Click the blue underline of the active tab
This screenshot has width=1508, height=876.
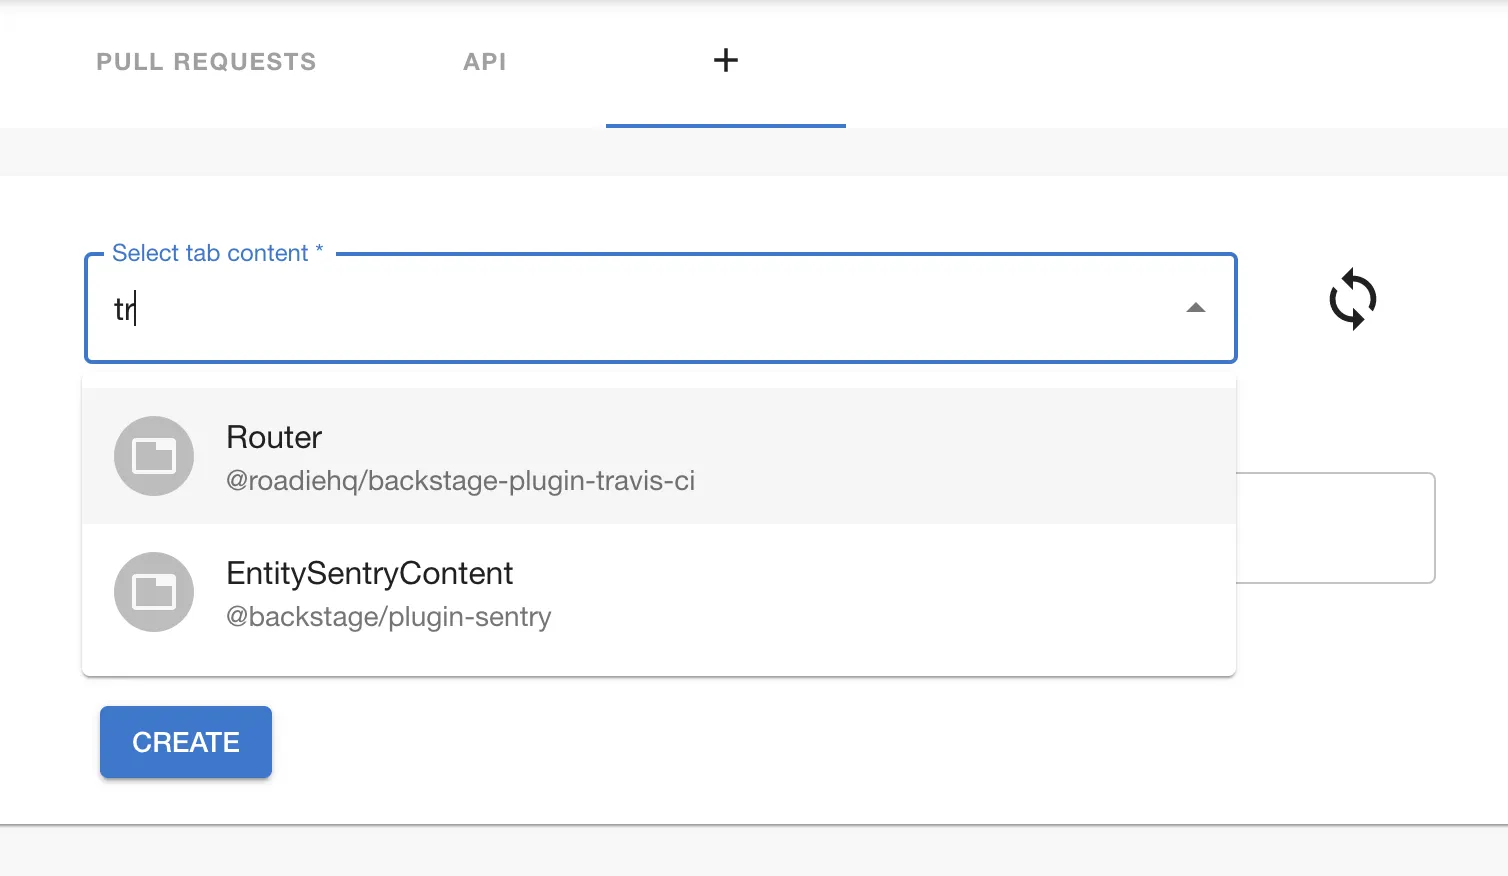click(726, 126)
